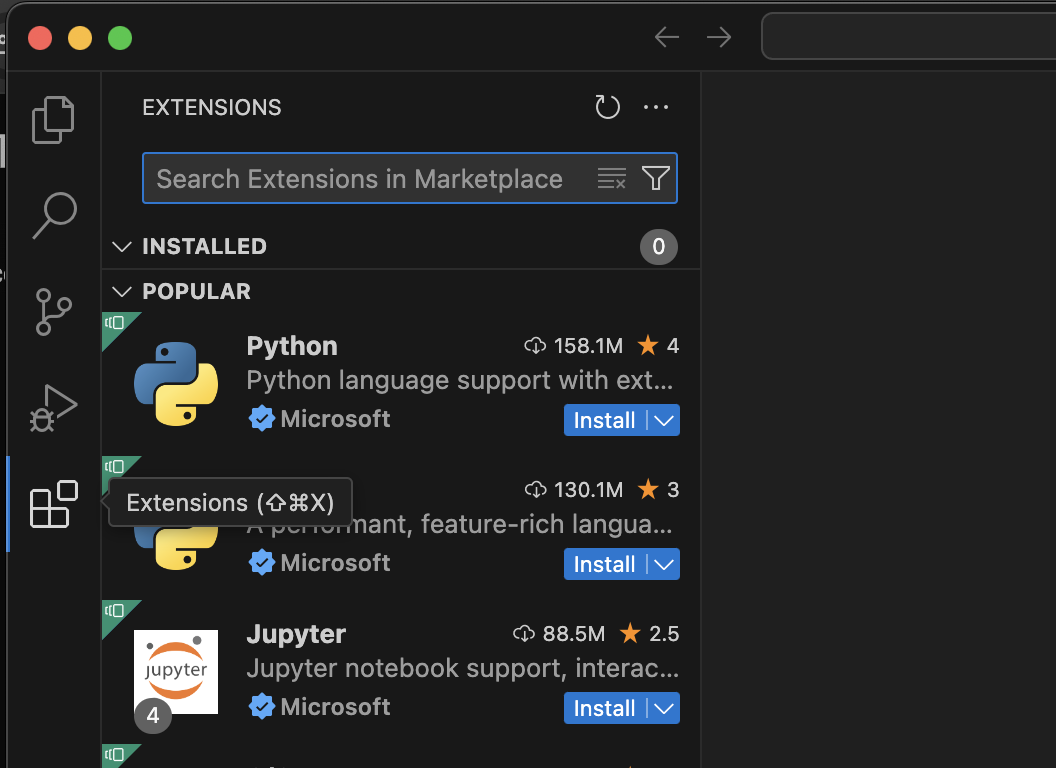Install the Jupyter extension
Viewport: 1056px width, 768px height.
point(605,709)
